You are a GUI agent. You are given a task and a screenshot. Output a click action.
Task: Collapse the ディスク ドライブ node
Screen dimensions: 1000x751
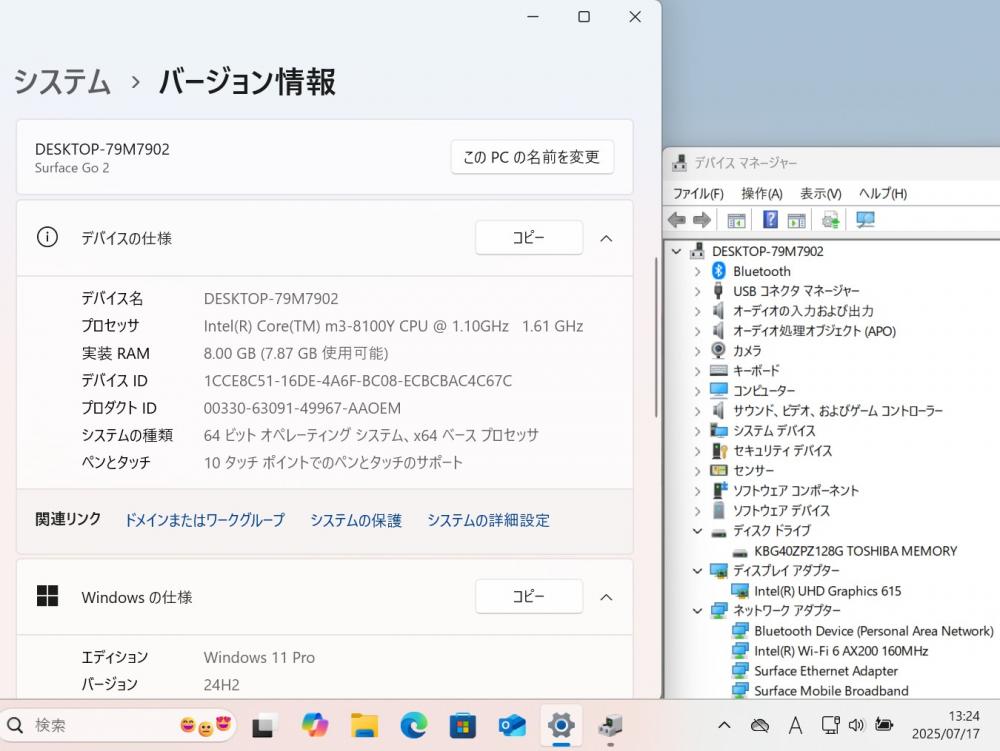click(x=698, y=530)
